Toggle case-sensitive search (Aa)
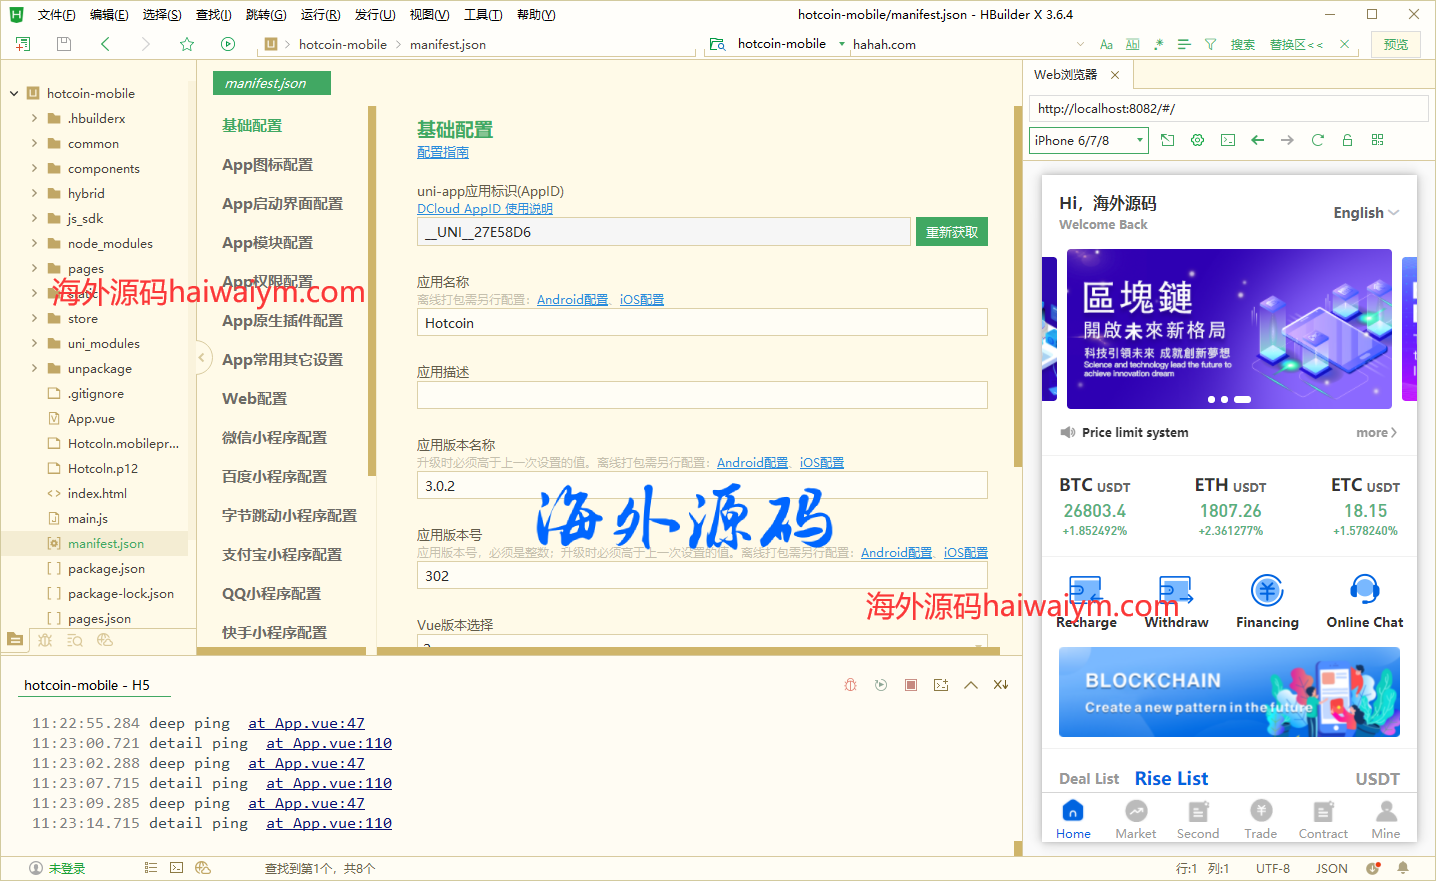This screenshot has width=1436, height=881. click(1106, 44)
